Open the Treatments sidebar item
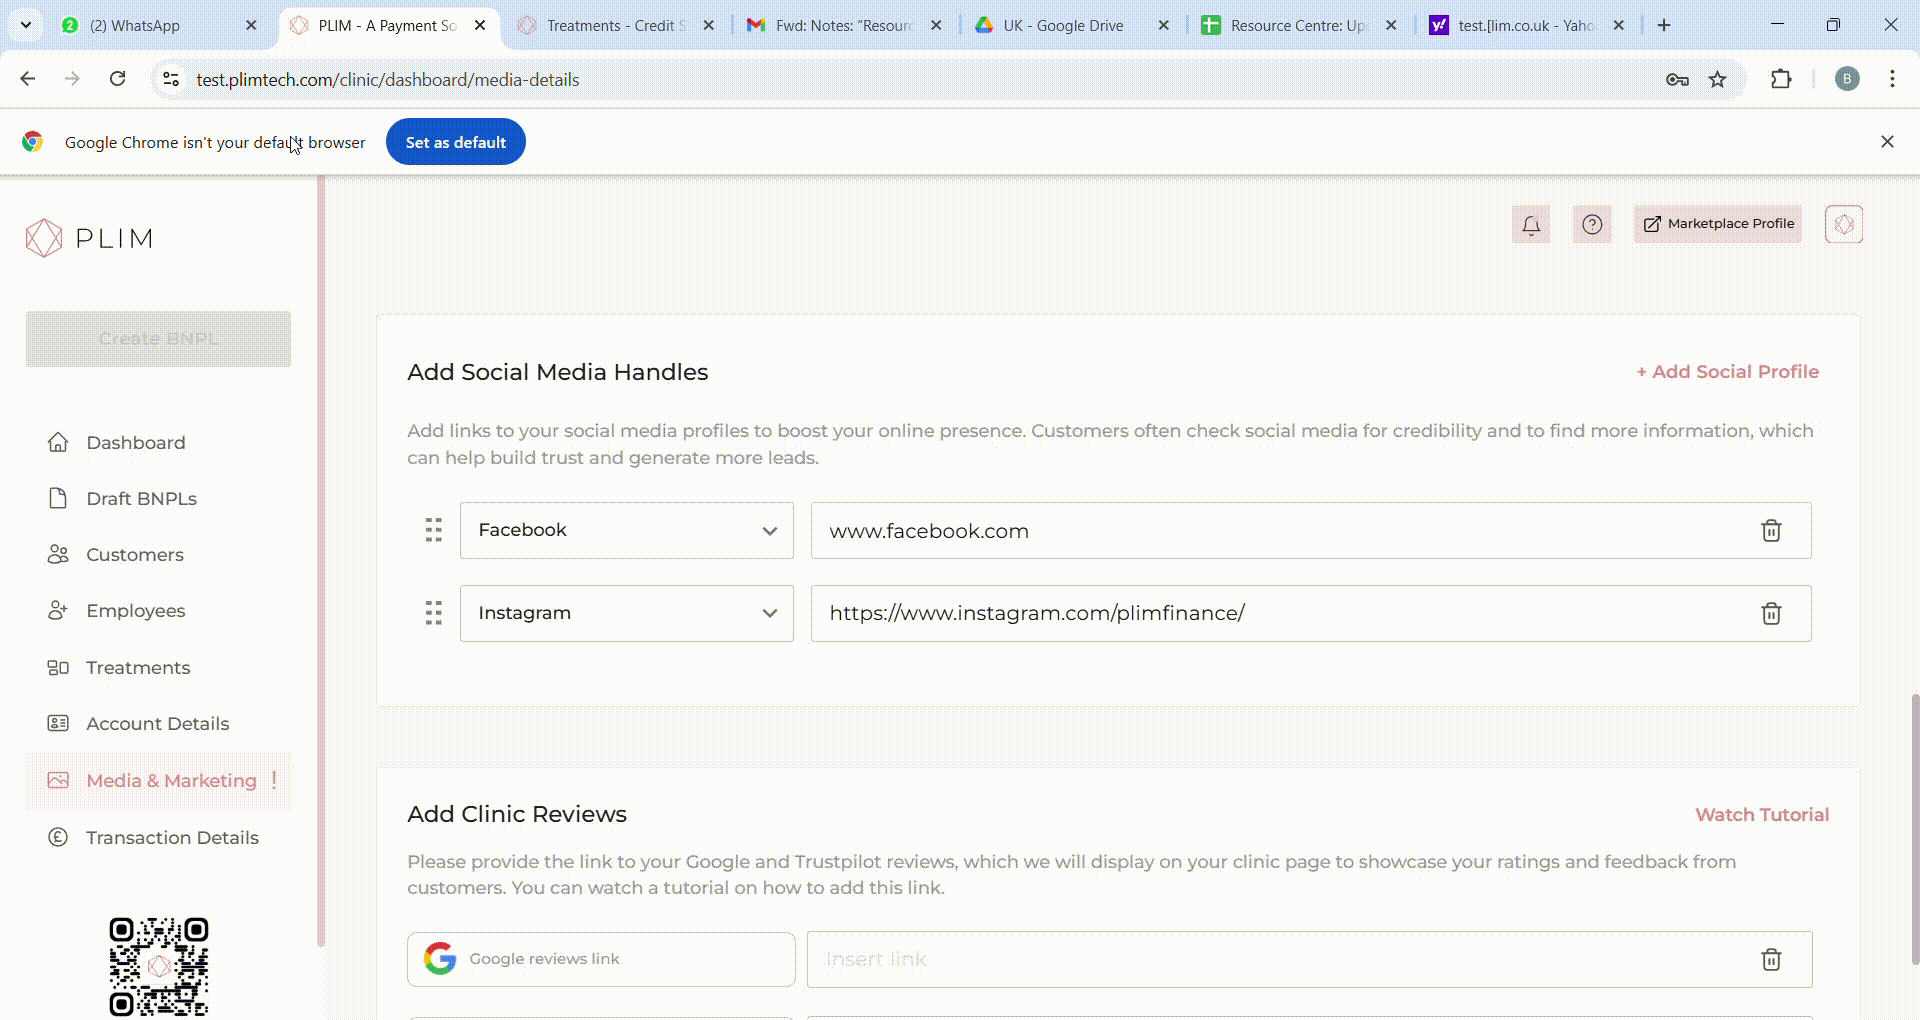The image size is (1920, 1020). click(x=138, y=667)
